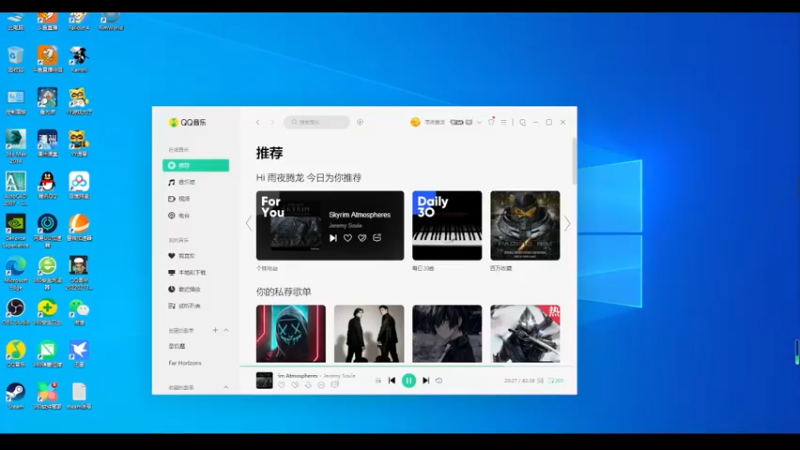Like current song in player bar
Viewport: 800px width, 450px height.
282,385
